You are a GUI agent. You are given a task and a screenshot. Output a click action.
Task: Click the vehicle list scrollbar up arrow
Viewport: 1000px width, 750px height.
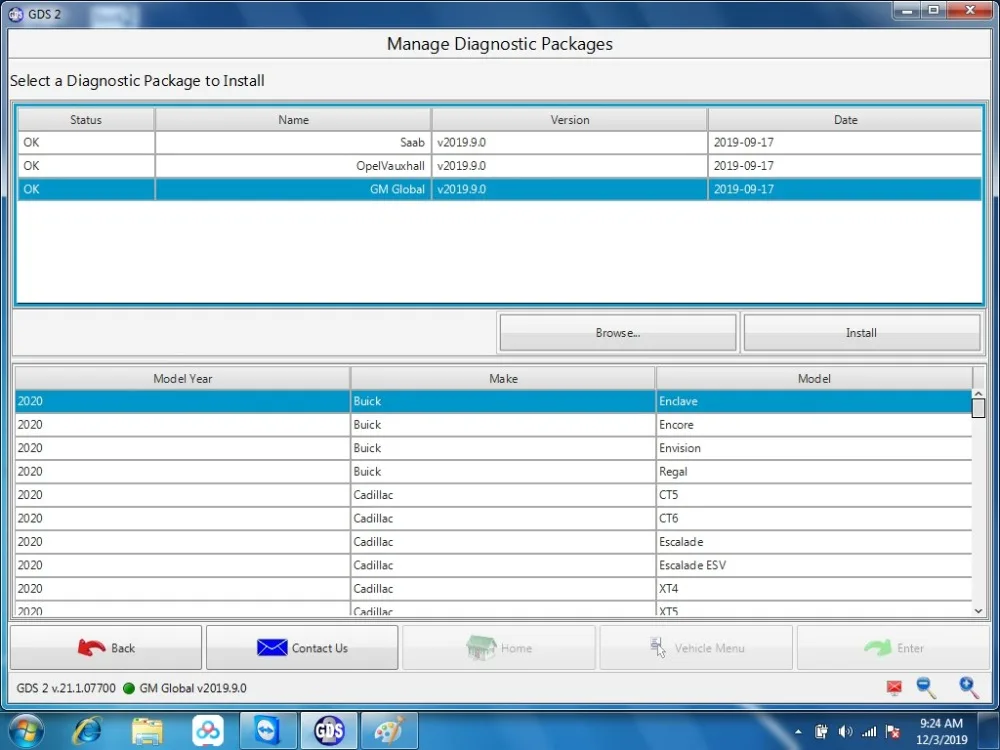pos(978,395)
